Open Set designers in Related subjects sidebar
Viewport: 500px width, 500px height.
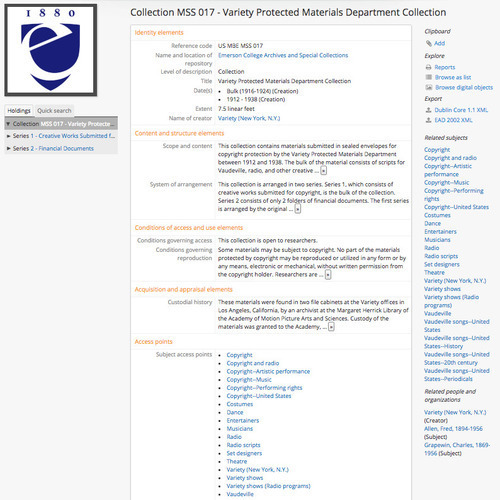[x=442, y=264]
